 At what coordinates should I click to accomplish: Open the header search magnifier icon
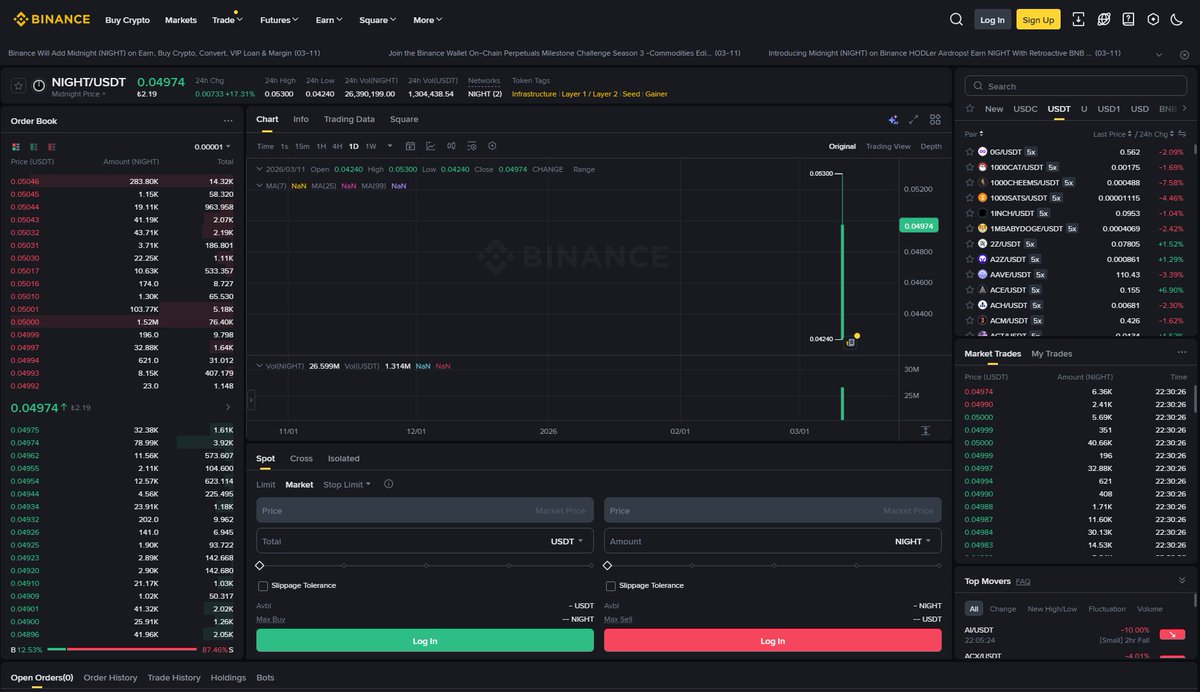pos(957,19)
